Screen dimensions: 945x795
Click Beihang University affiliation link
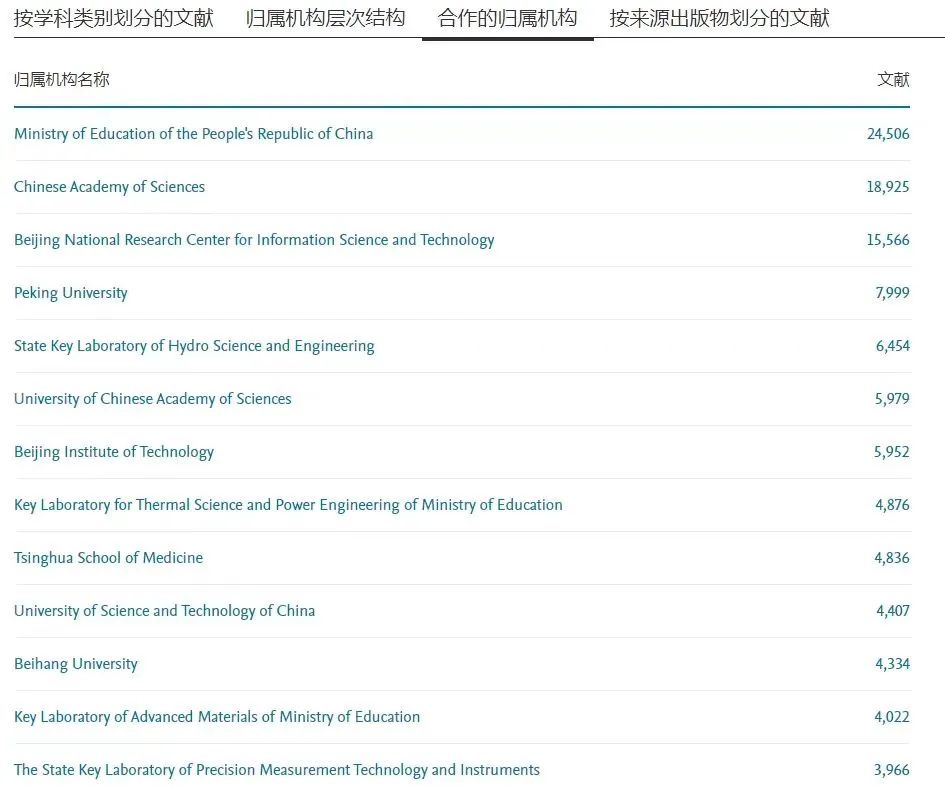click(x=76, y=664)
